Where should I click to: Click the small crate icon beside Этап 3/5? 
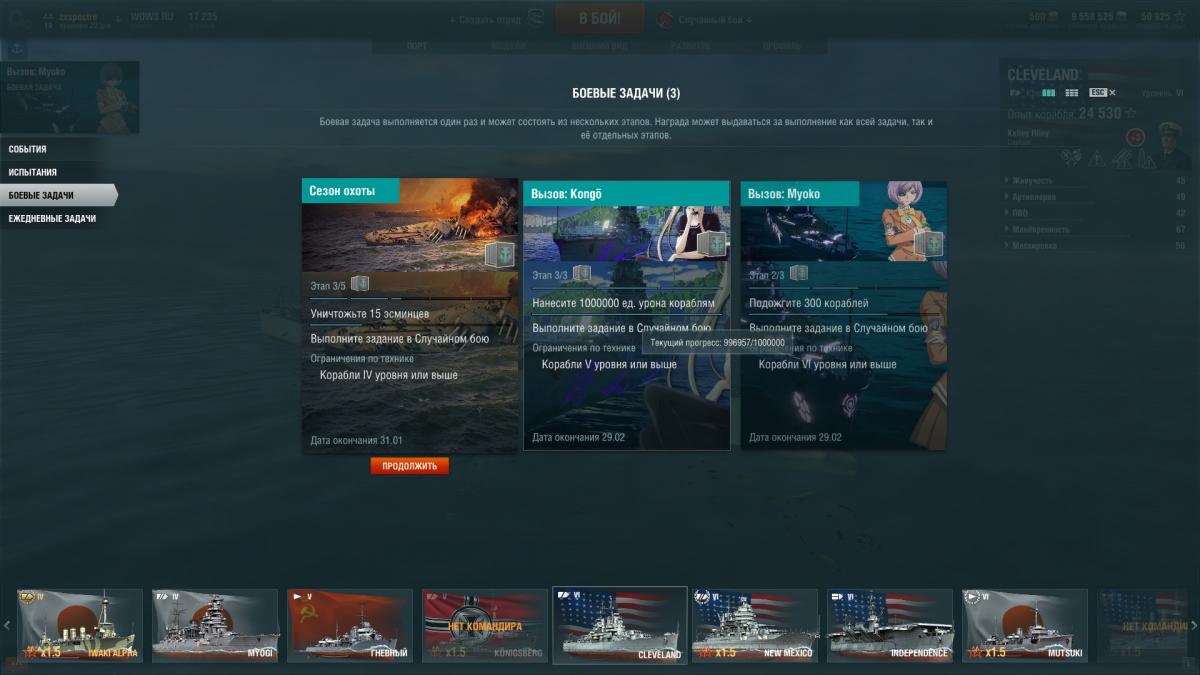360,284
